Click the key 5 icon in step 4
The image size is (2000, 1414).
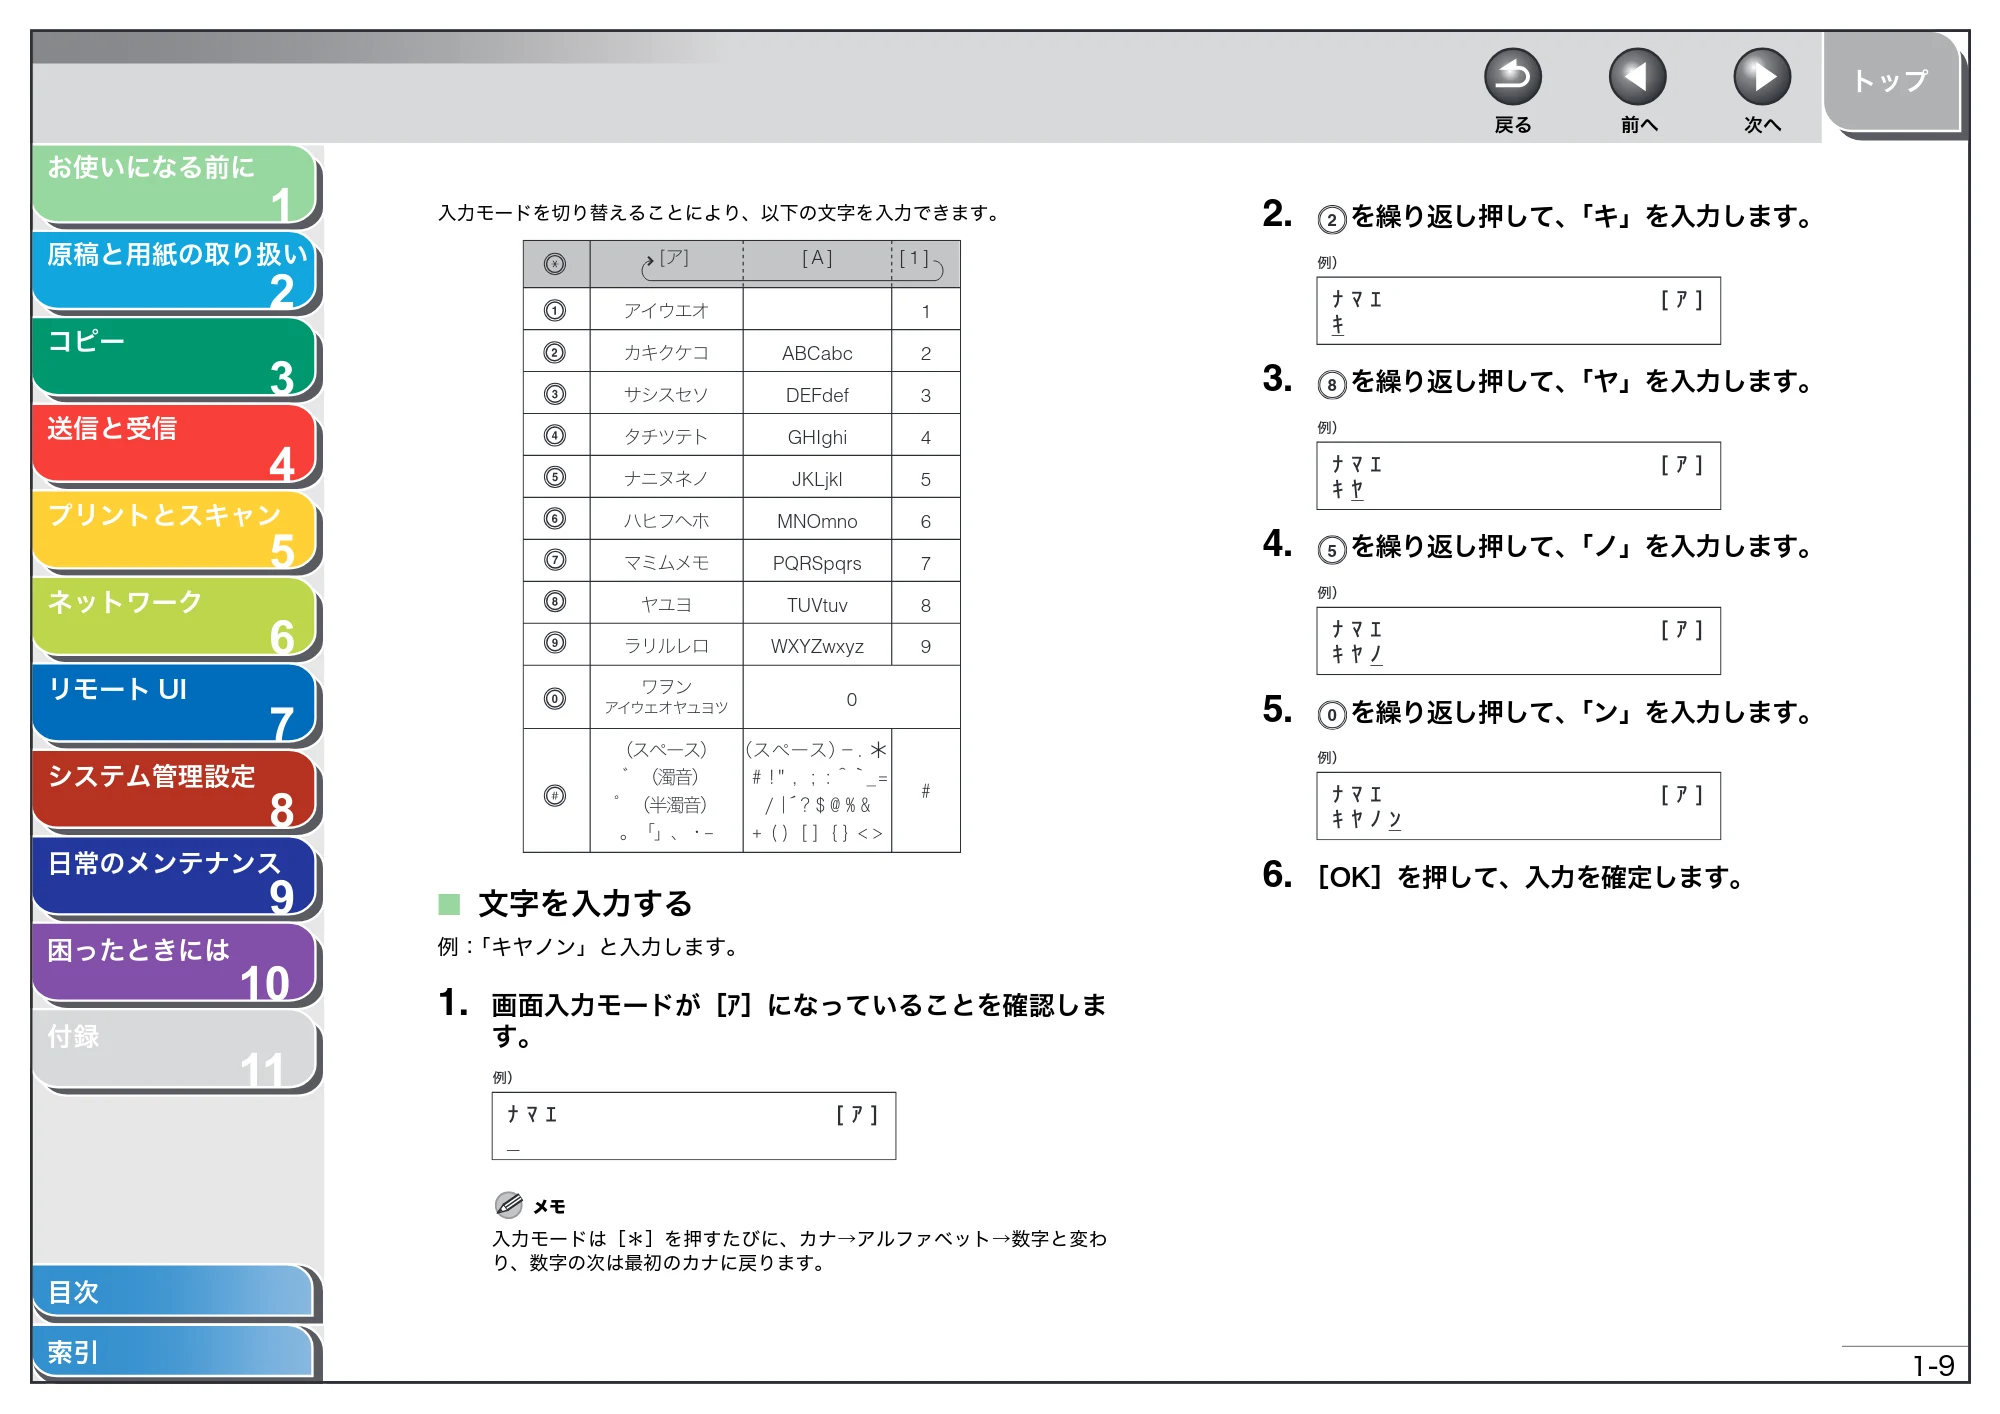point(1331,549)
